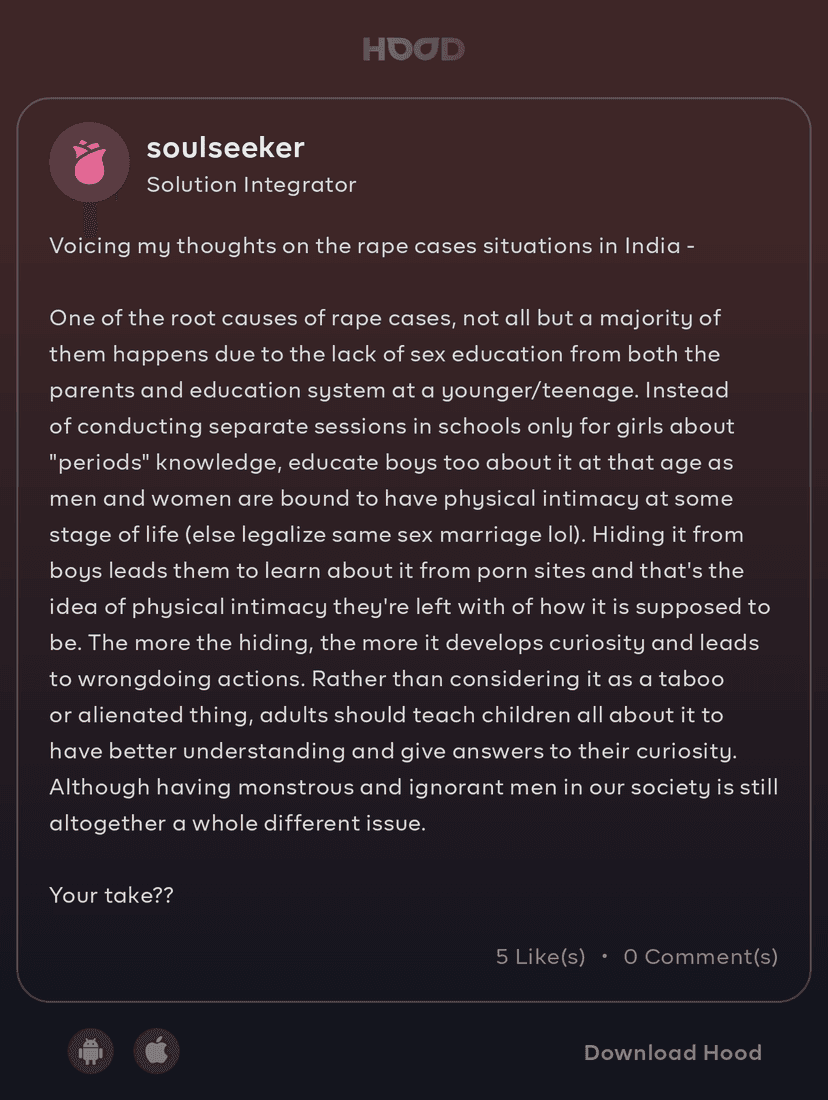Click the dot separator between likes and comments
828x1100 pixels.
coord(604,957)
